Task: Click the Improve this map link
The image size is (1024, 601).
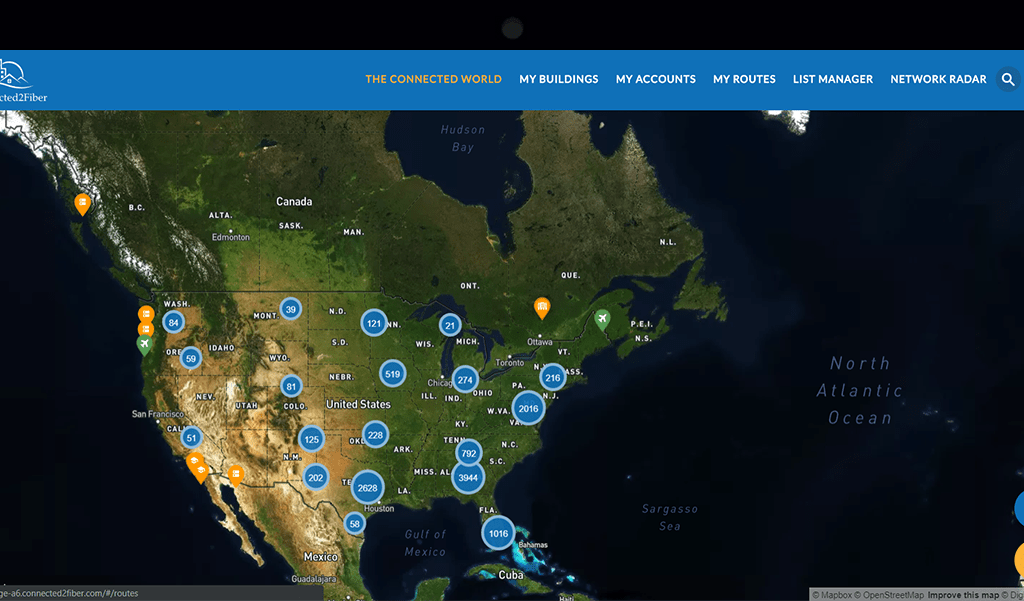Action: click(x=966, y=595)
